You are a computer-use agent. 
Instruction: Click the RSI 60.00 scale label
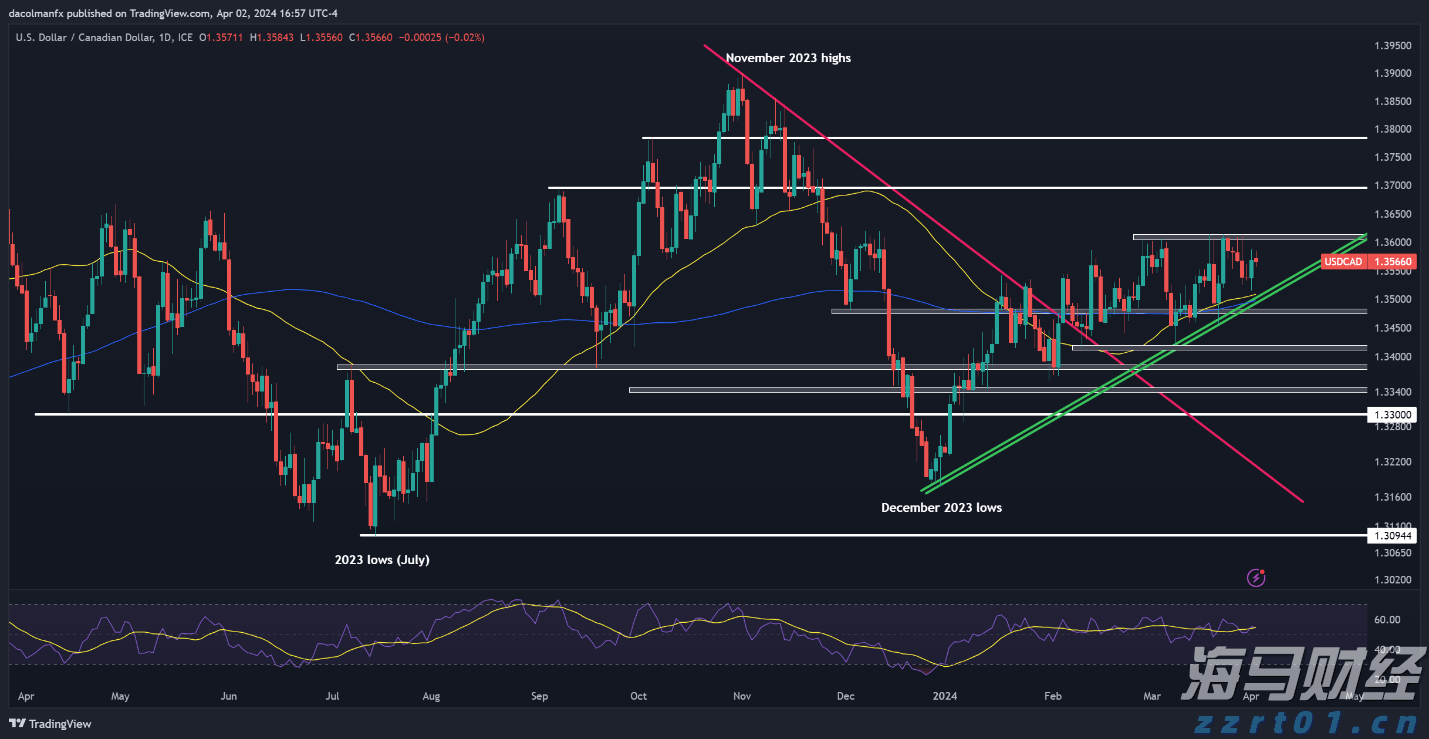[1386, 620]
